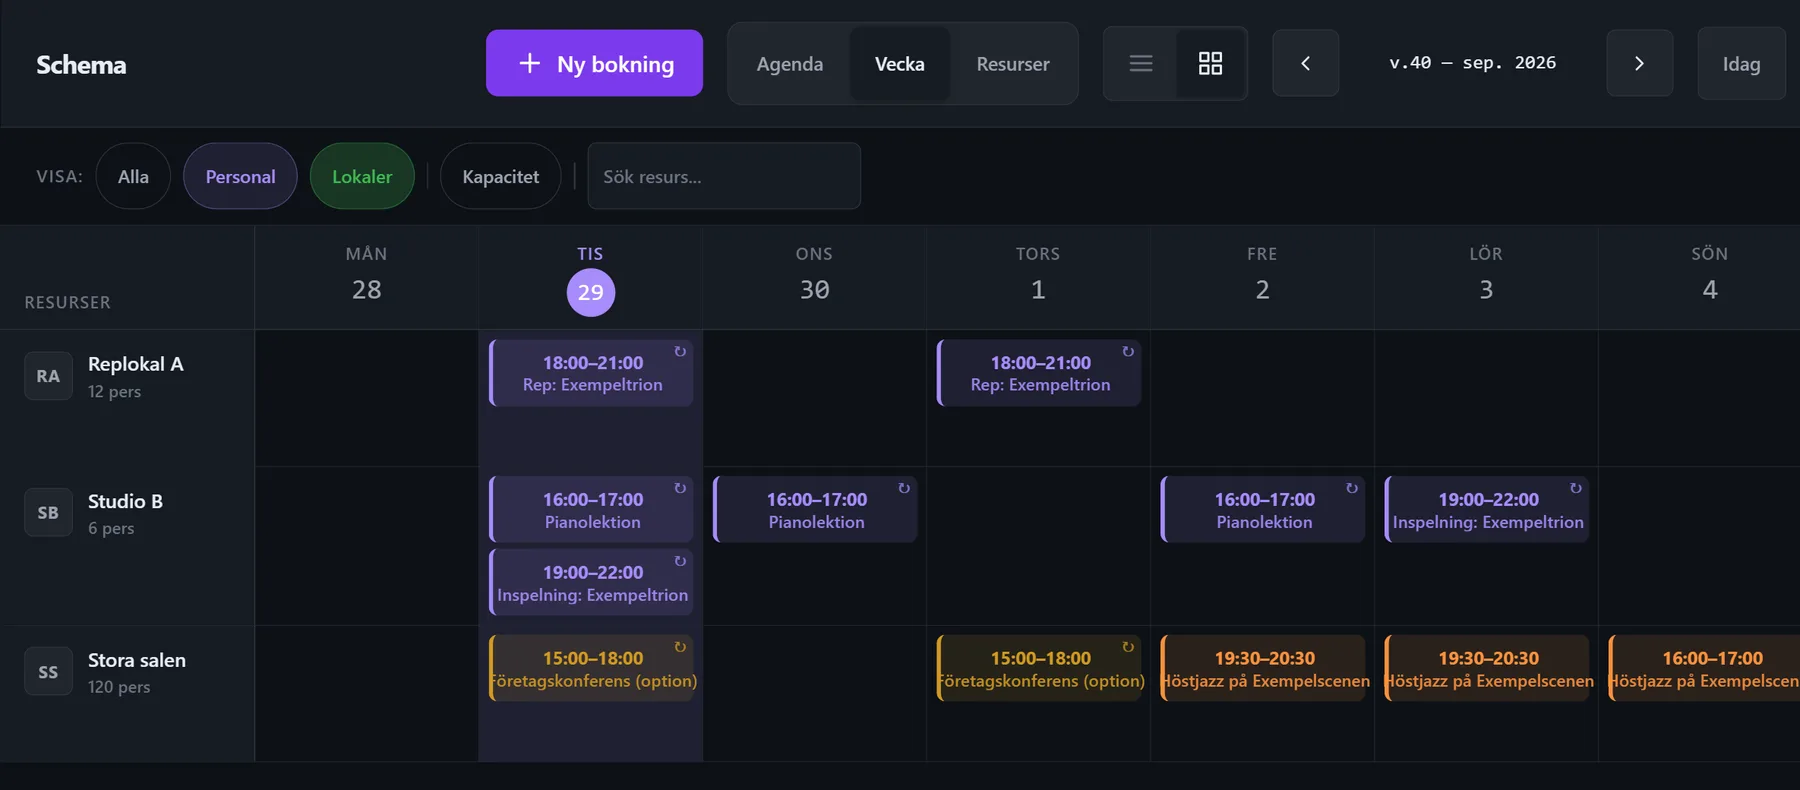Jump to today with Idag button
The width and height of the screenshot is (1800, 790).
tap(1741, 64)
